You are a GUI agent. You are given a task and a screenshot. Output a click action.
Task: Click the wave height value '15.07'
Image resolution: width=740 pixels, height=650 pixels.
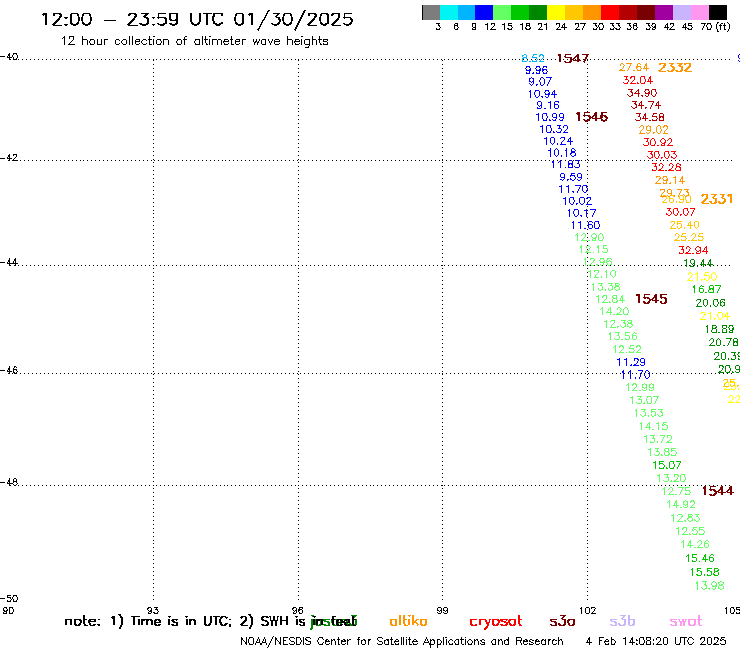[666, 465]
